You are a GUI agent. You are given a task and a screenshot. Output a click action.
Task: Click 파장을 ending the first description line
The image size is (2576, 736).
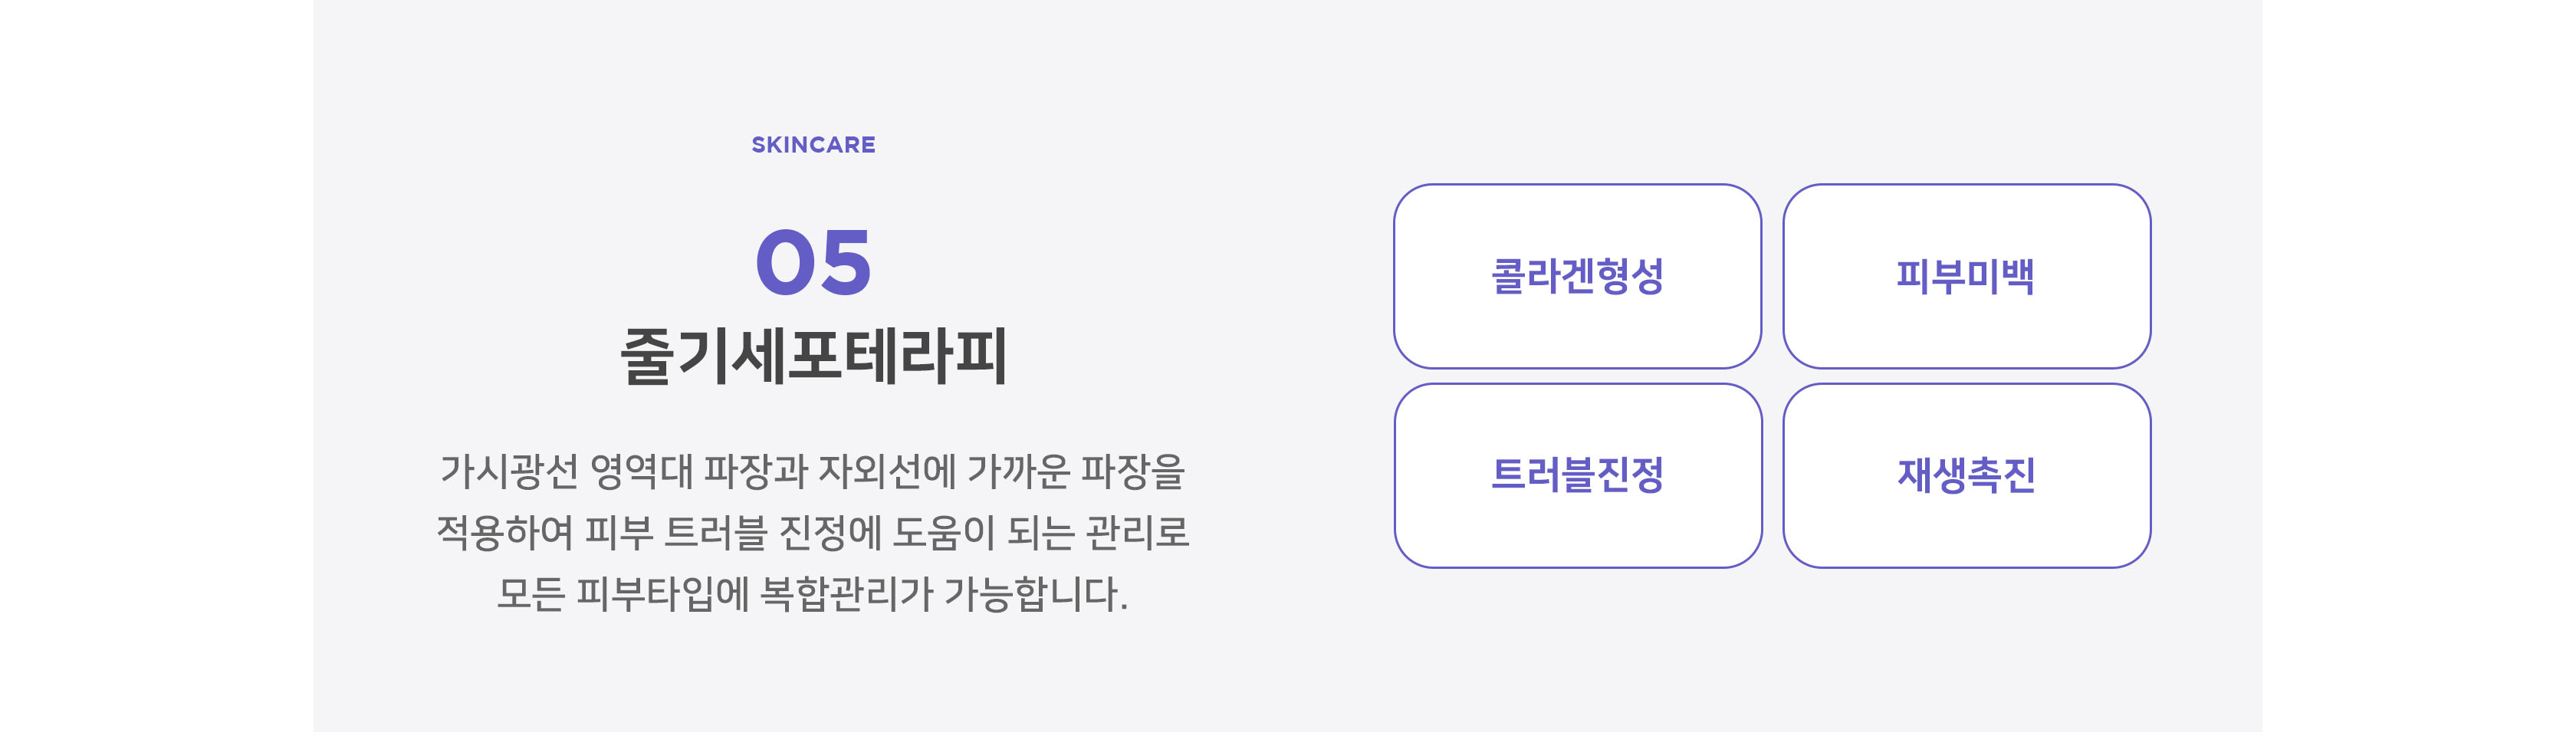pyautogui.click(x=1134, y=471)
